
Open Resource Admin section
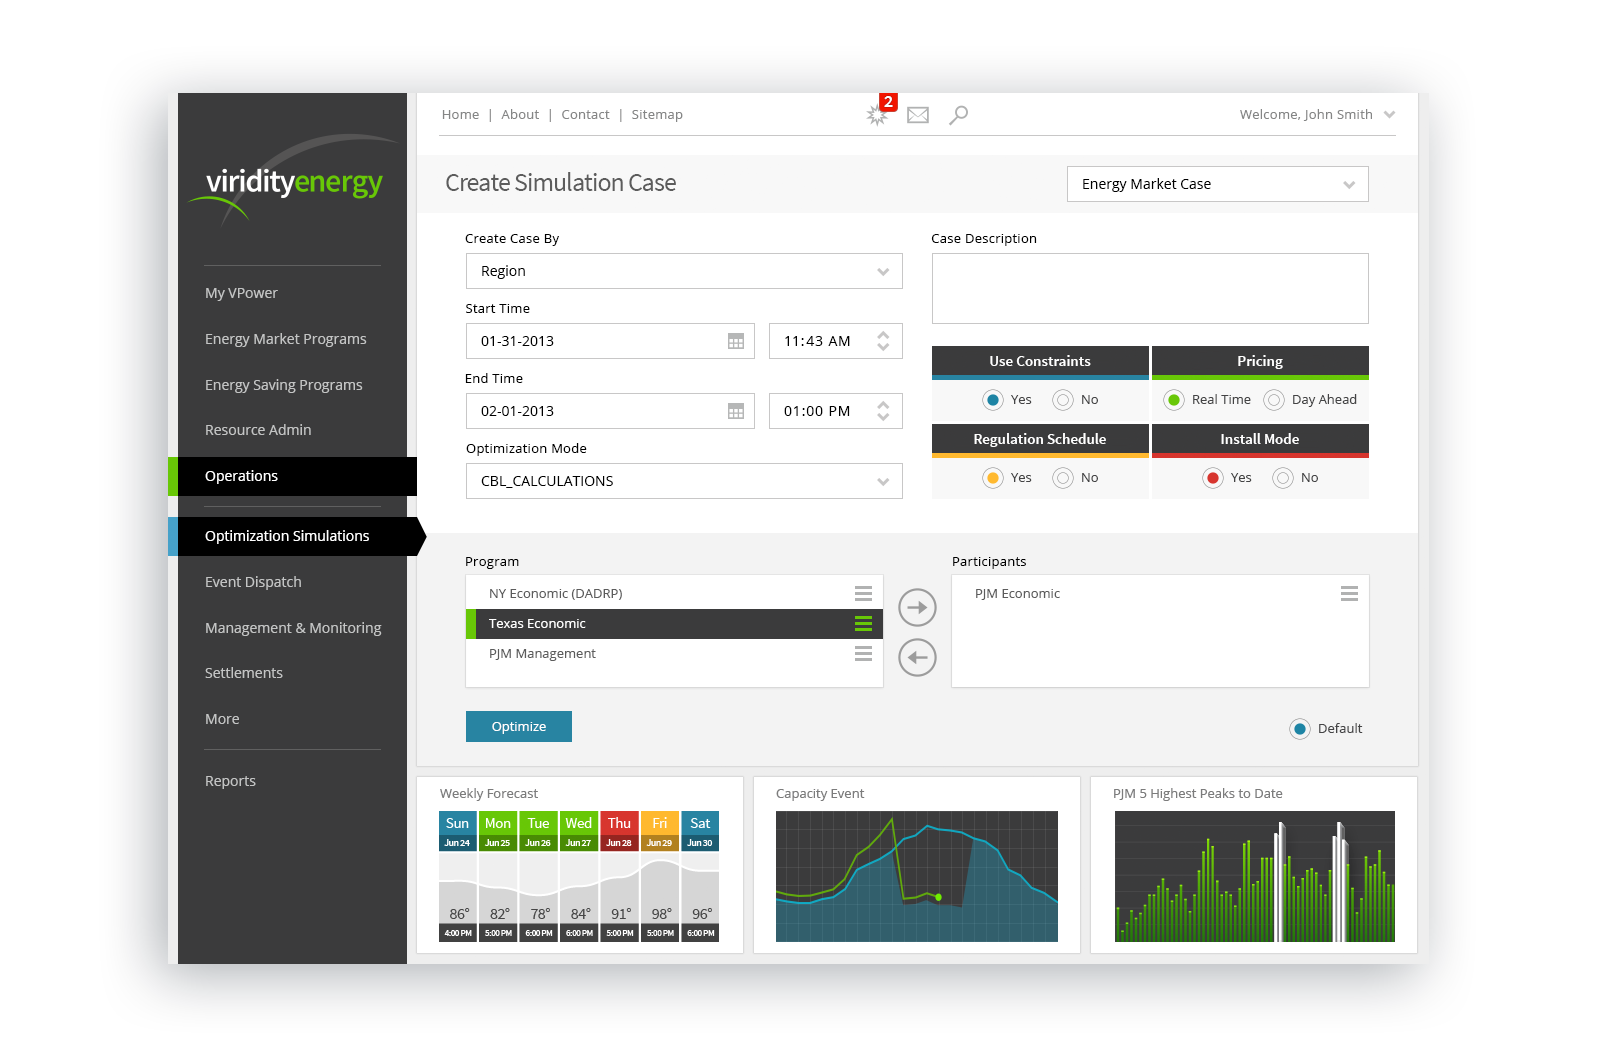click(258, 430)
